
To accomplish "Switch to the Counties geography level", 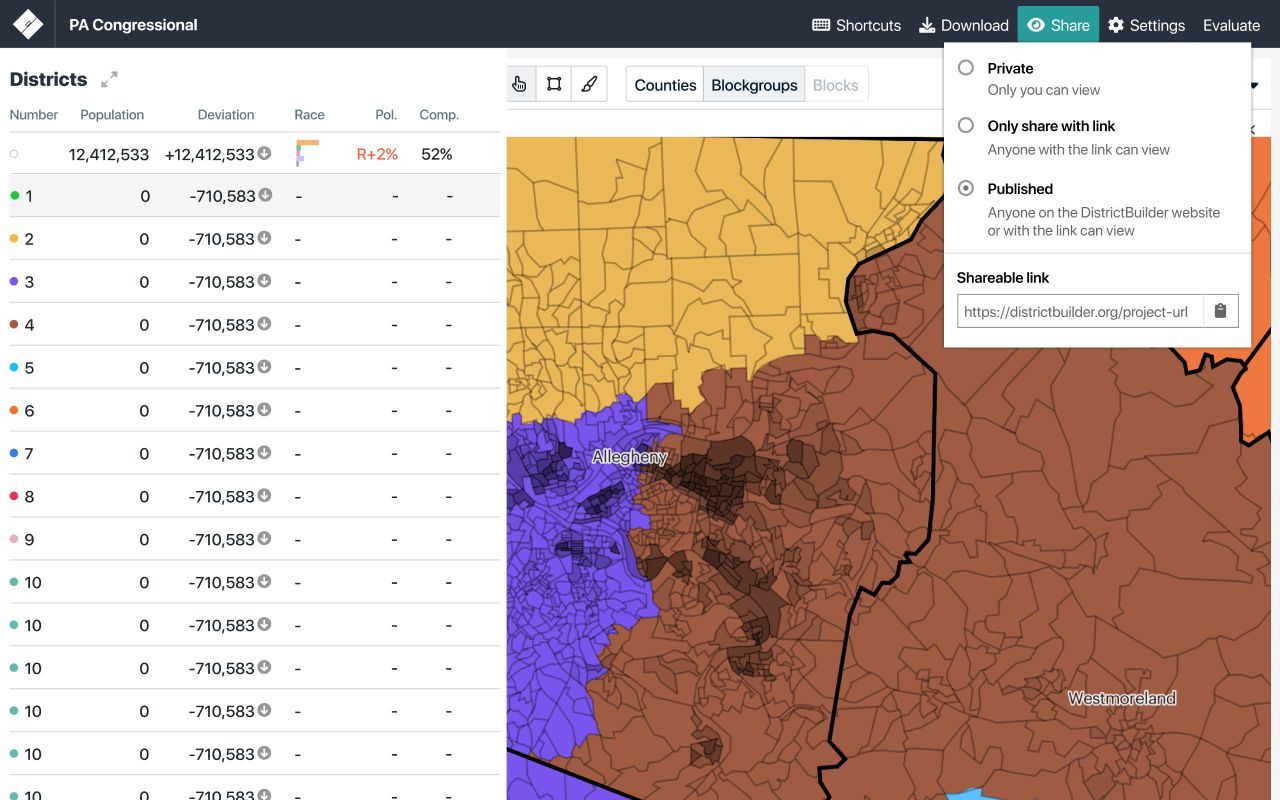I will click(x=664, y=84).
